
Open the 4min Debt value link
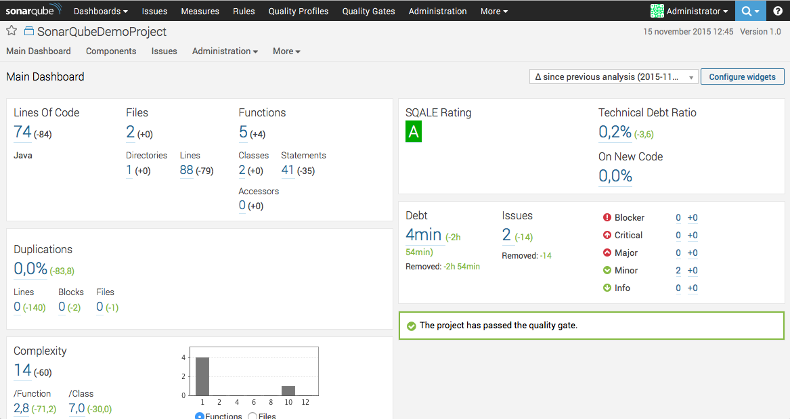[423, 235]
